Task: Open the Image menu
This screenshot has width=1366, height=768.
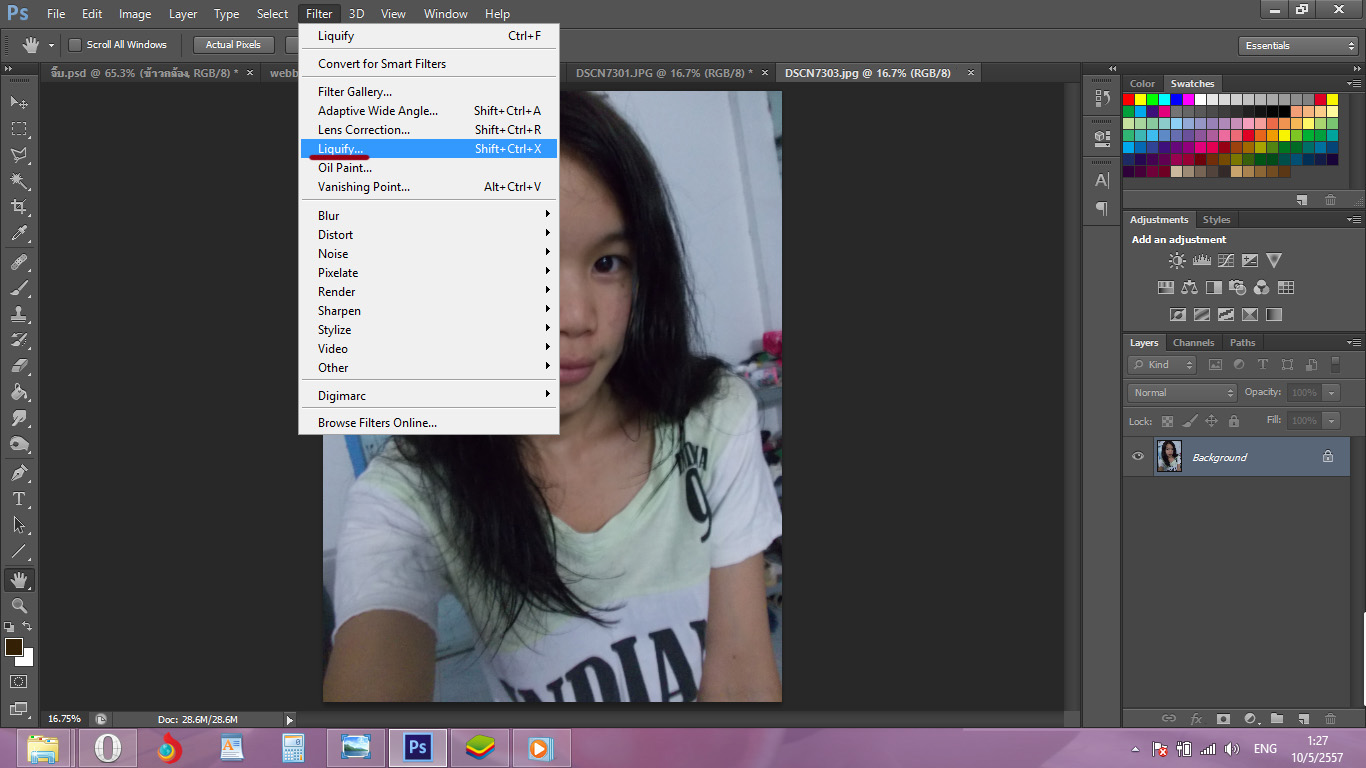Action: 135,14
